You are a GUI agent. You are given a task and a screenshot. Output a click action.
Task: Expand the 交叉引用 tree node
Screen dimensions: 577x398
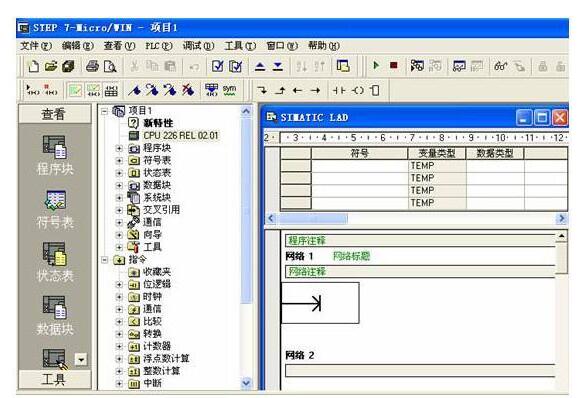tap(119, 210)
